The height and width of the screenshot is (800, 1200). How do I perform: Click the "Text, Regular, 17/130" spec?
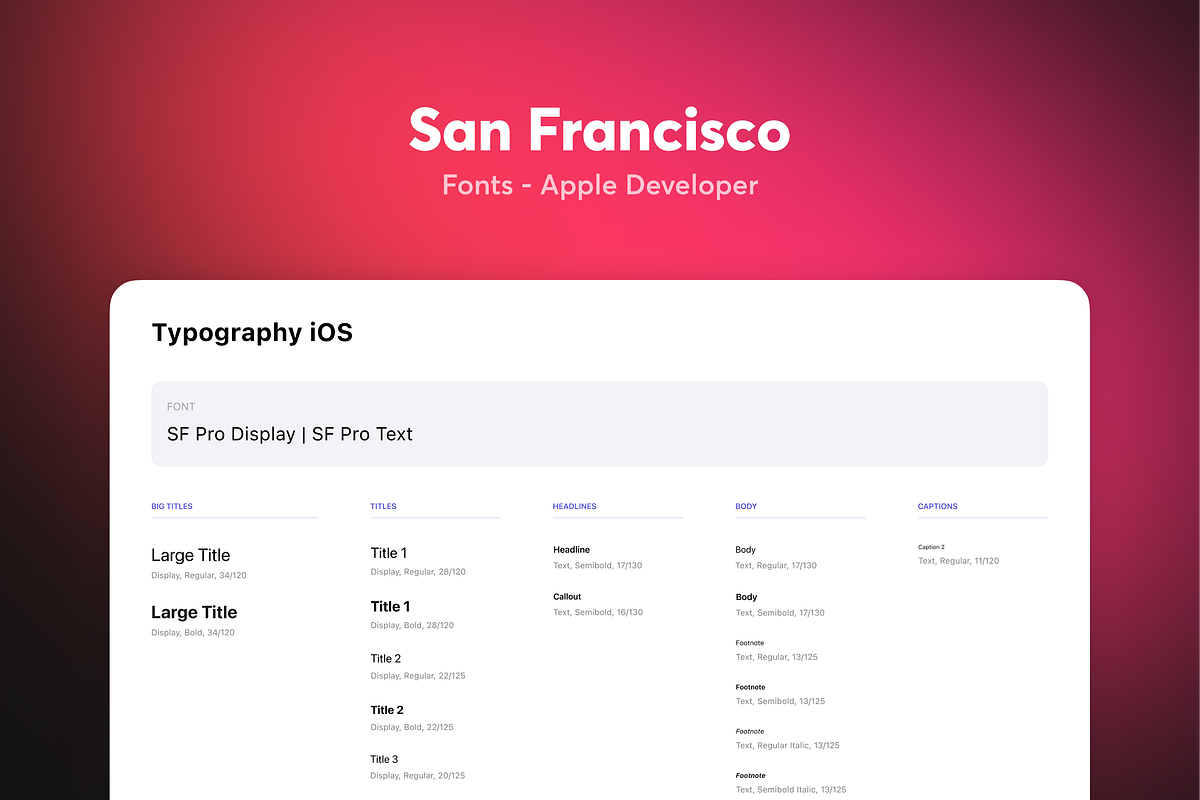pos(776,566)
